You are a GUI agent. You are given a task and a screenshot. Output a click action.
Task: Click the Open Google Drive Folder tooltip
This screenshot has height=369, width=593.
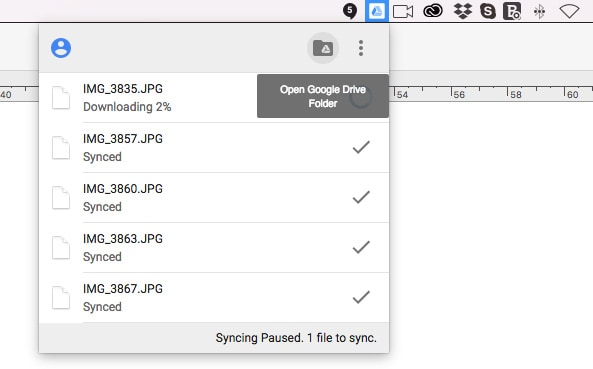point(323,96)
